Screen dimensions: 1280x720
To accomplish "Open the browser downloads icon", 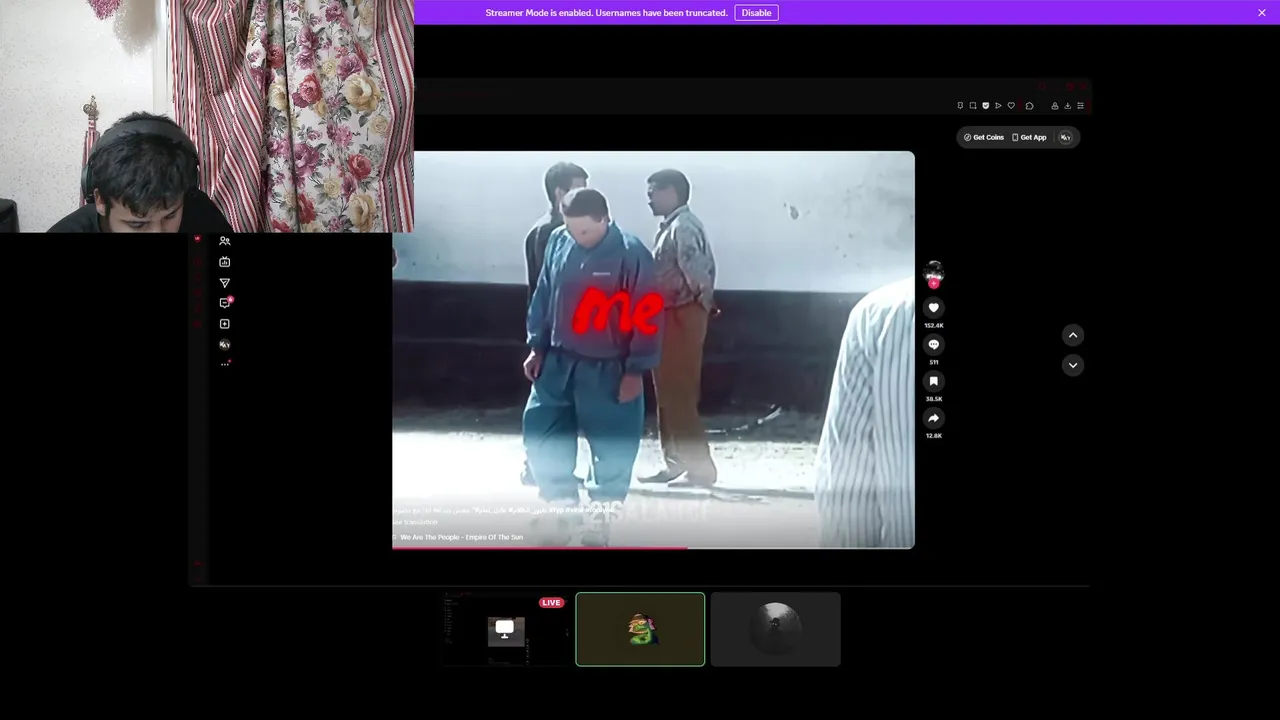I will 1067,105.
